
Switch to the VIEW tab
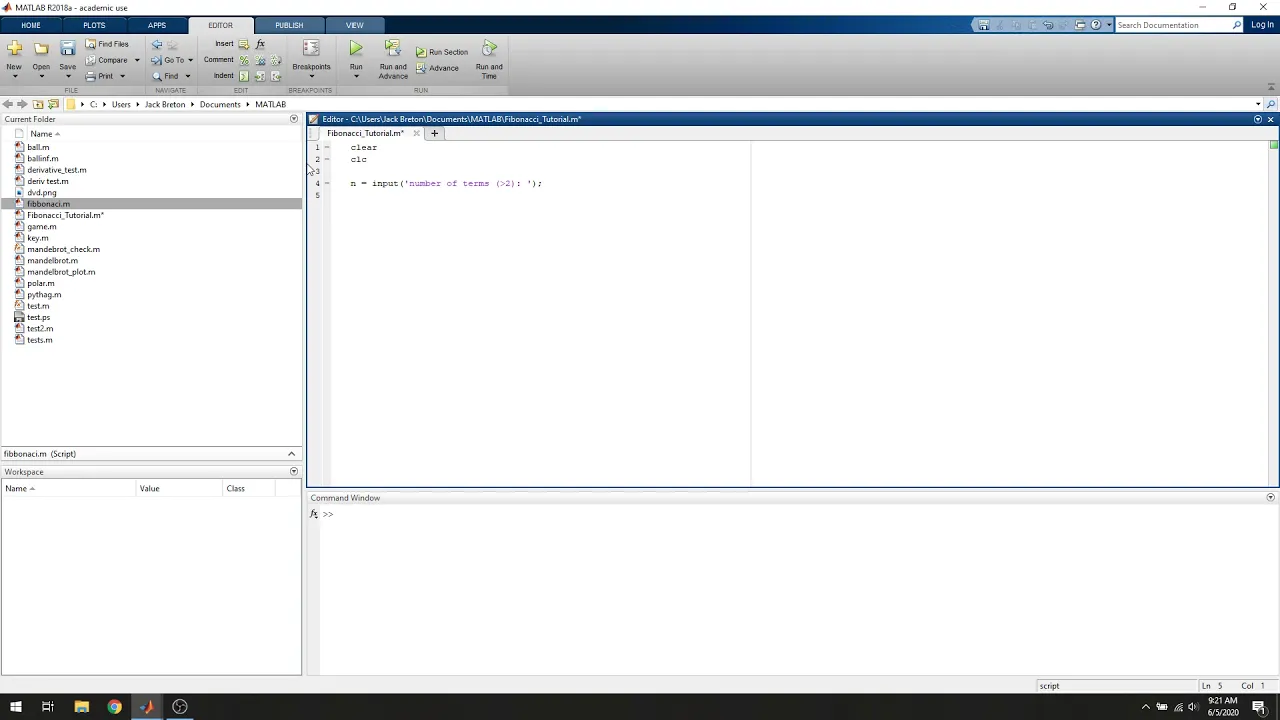(x=354, y=25)
